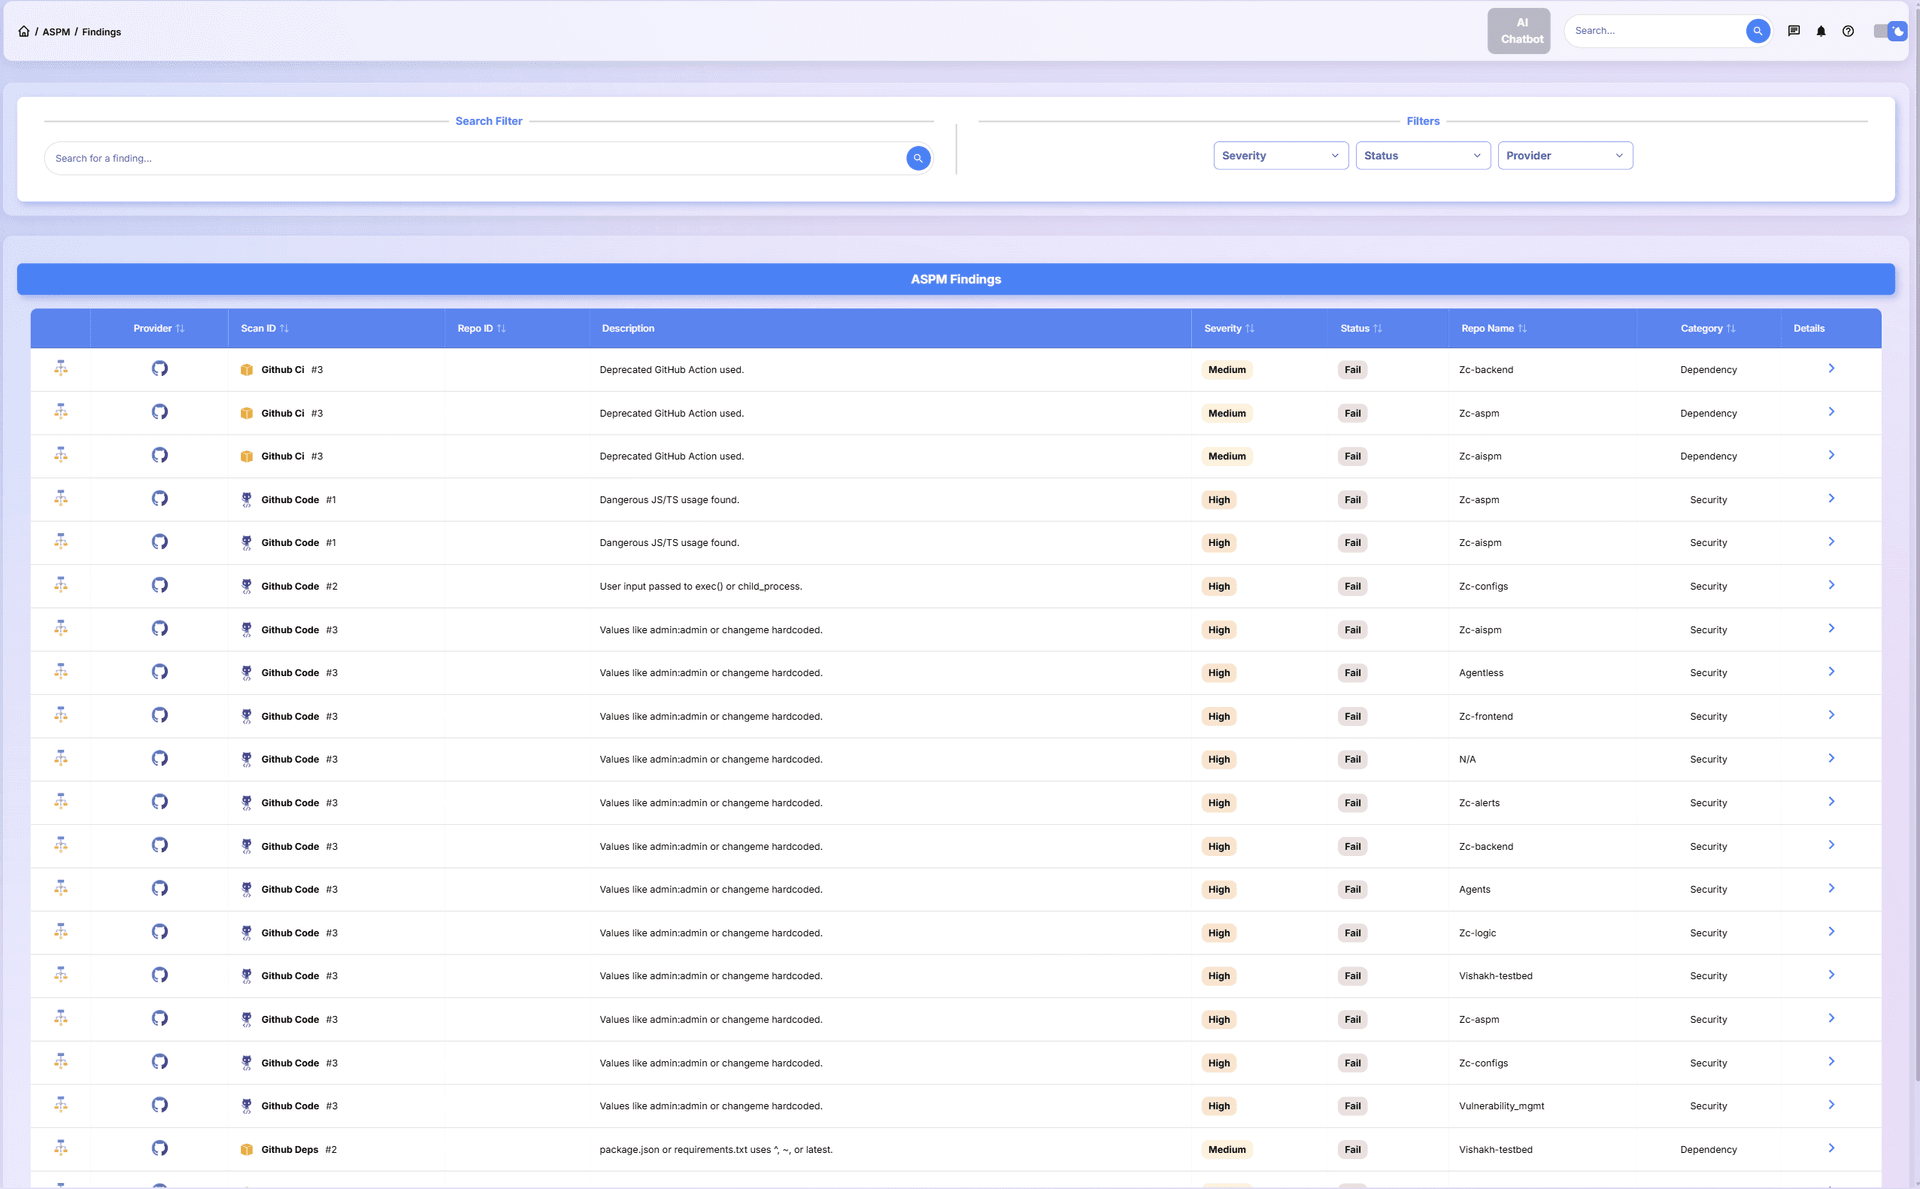Click the ASPM Findings header bar

point(956,279)
